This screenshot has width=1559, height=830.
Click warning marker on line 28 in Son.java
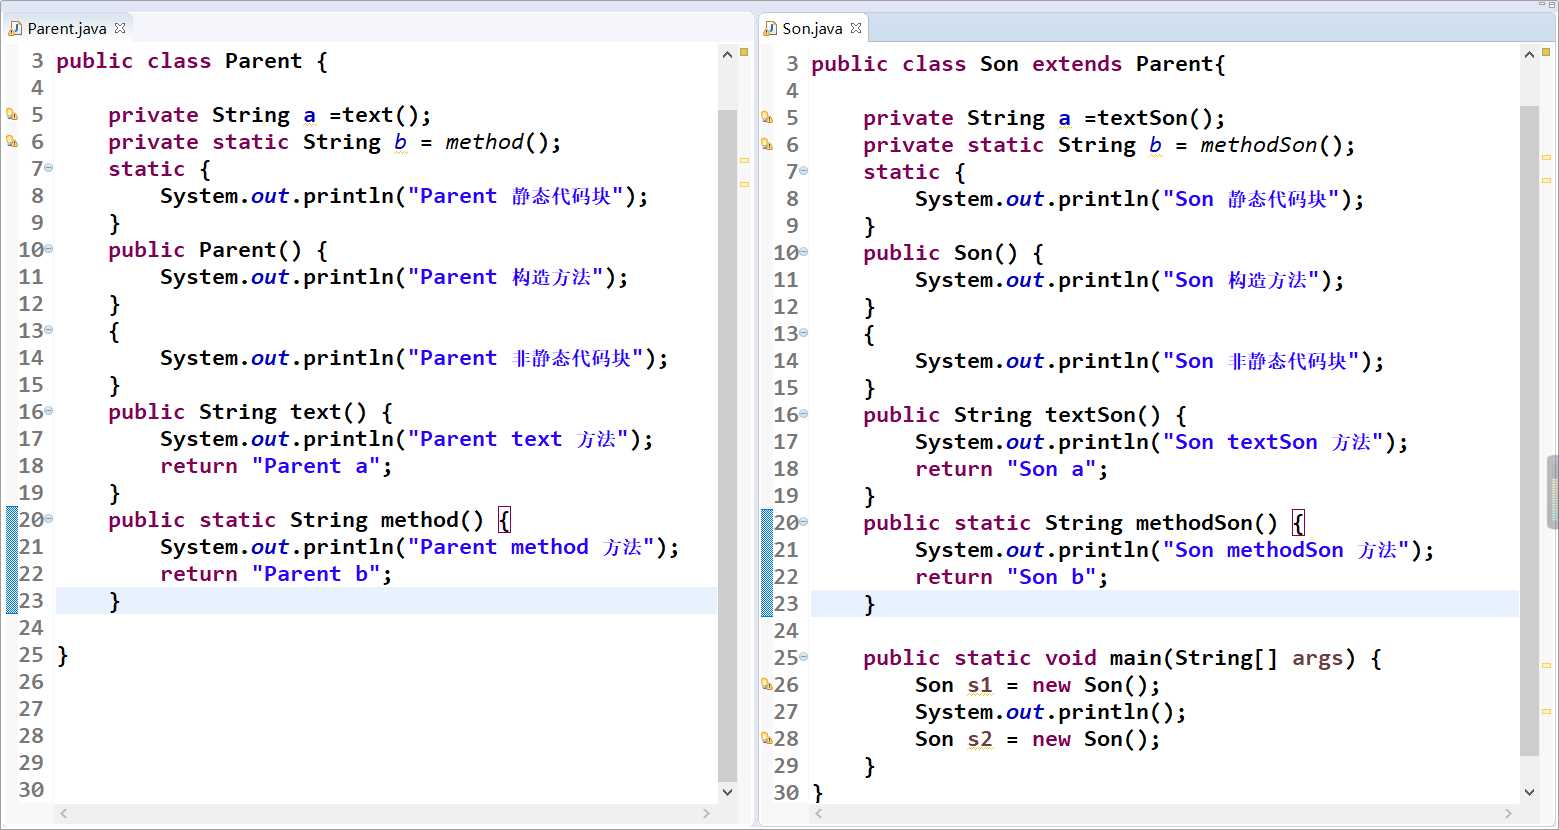pyautogui.click(x=767, y=738)
